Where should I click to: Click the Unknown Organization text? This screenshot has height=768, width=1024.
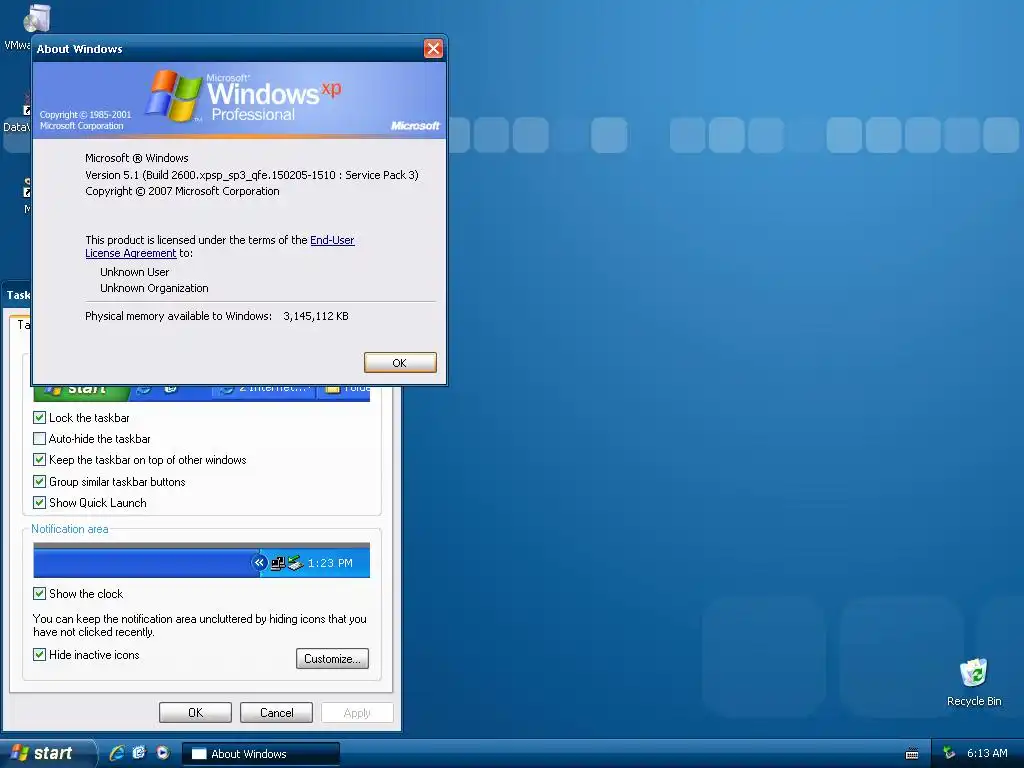(154, 288)
